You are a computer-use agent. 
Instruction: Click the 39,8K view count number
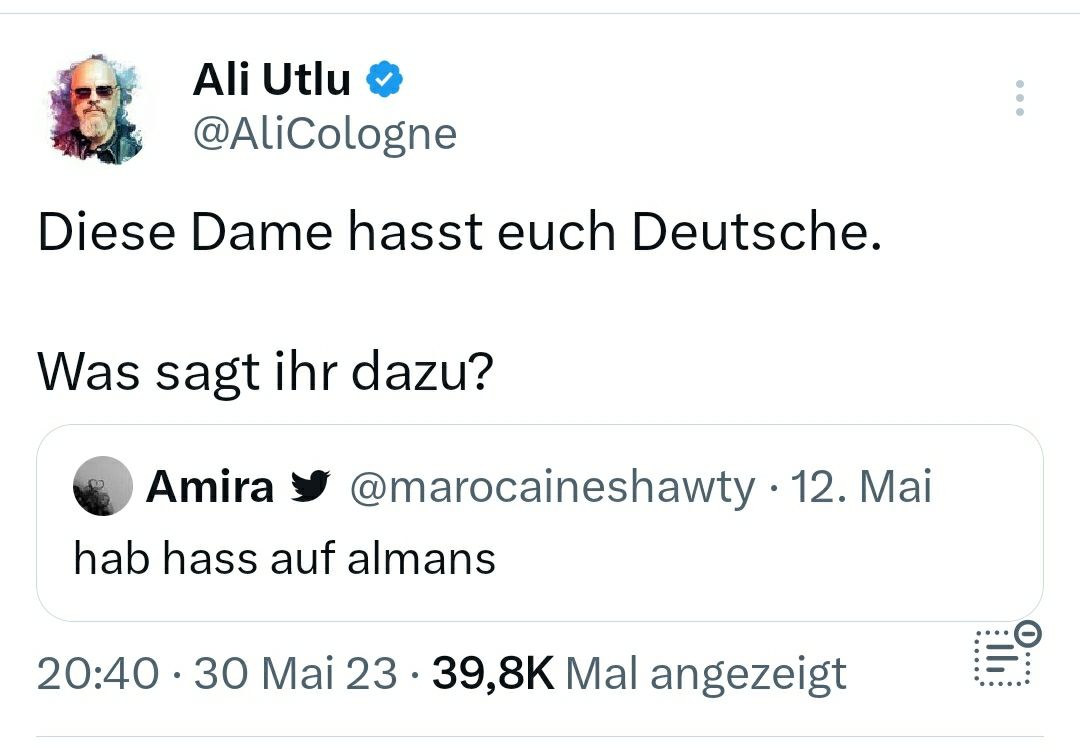[x=493, y=673]
